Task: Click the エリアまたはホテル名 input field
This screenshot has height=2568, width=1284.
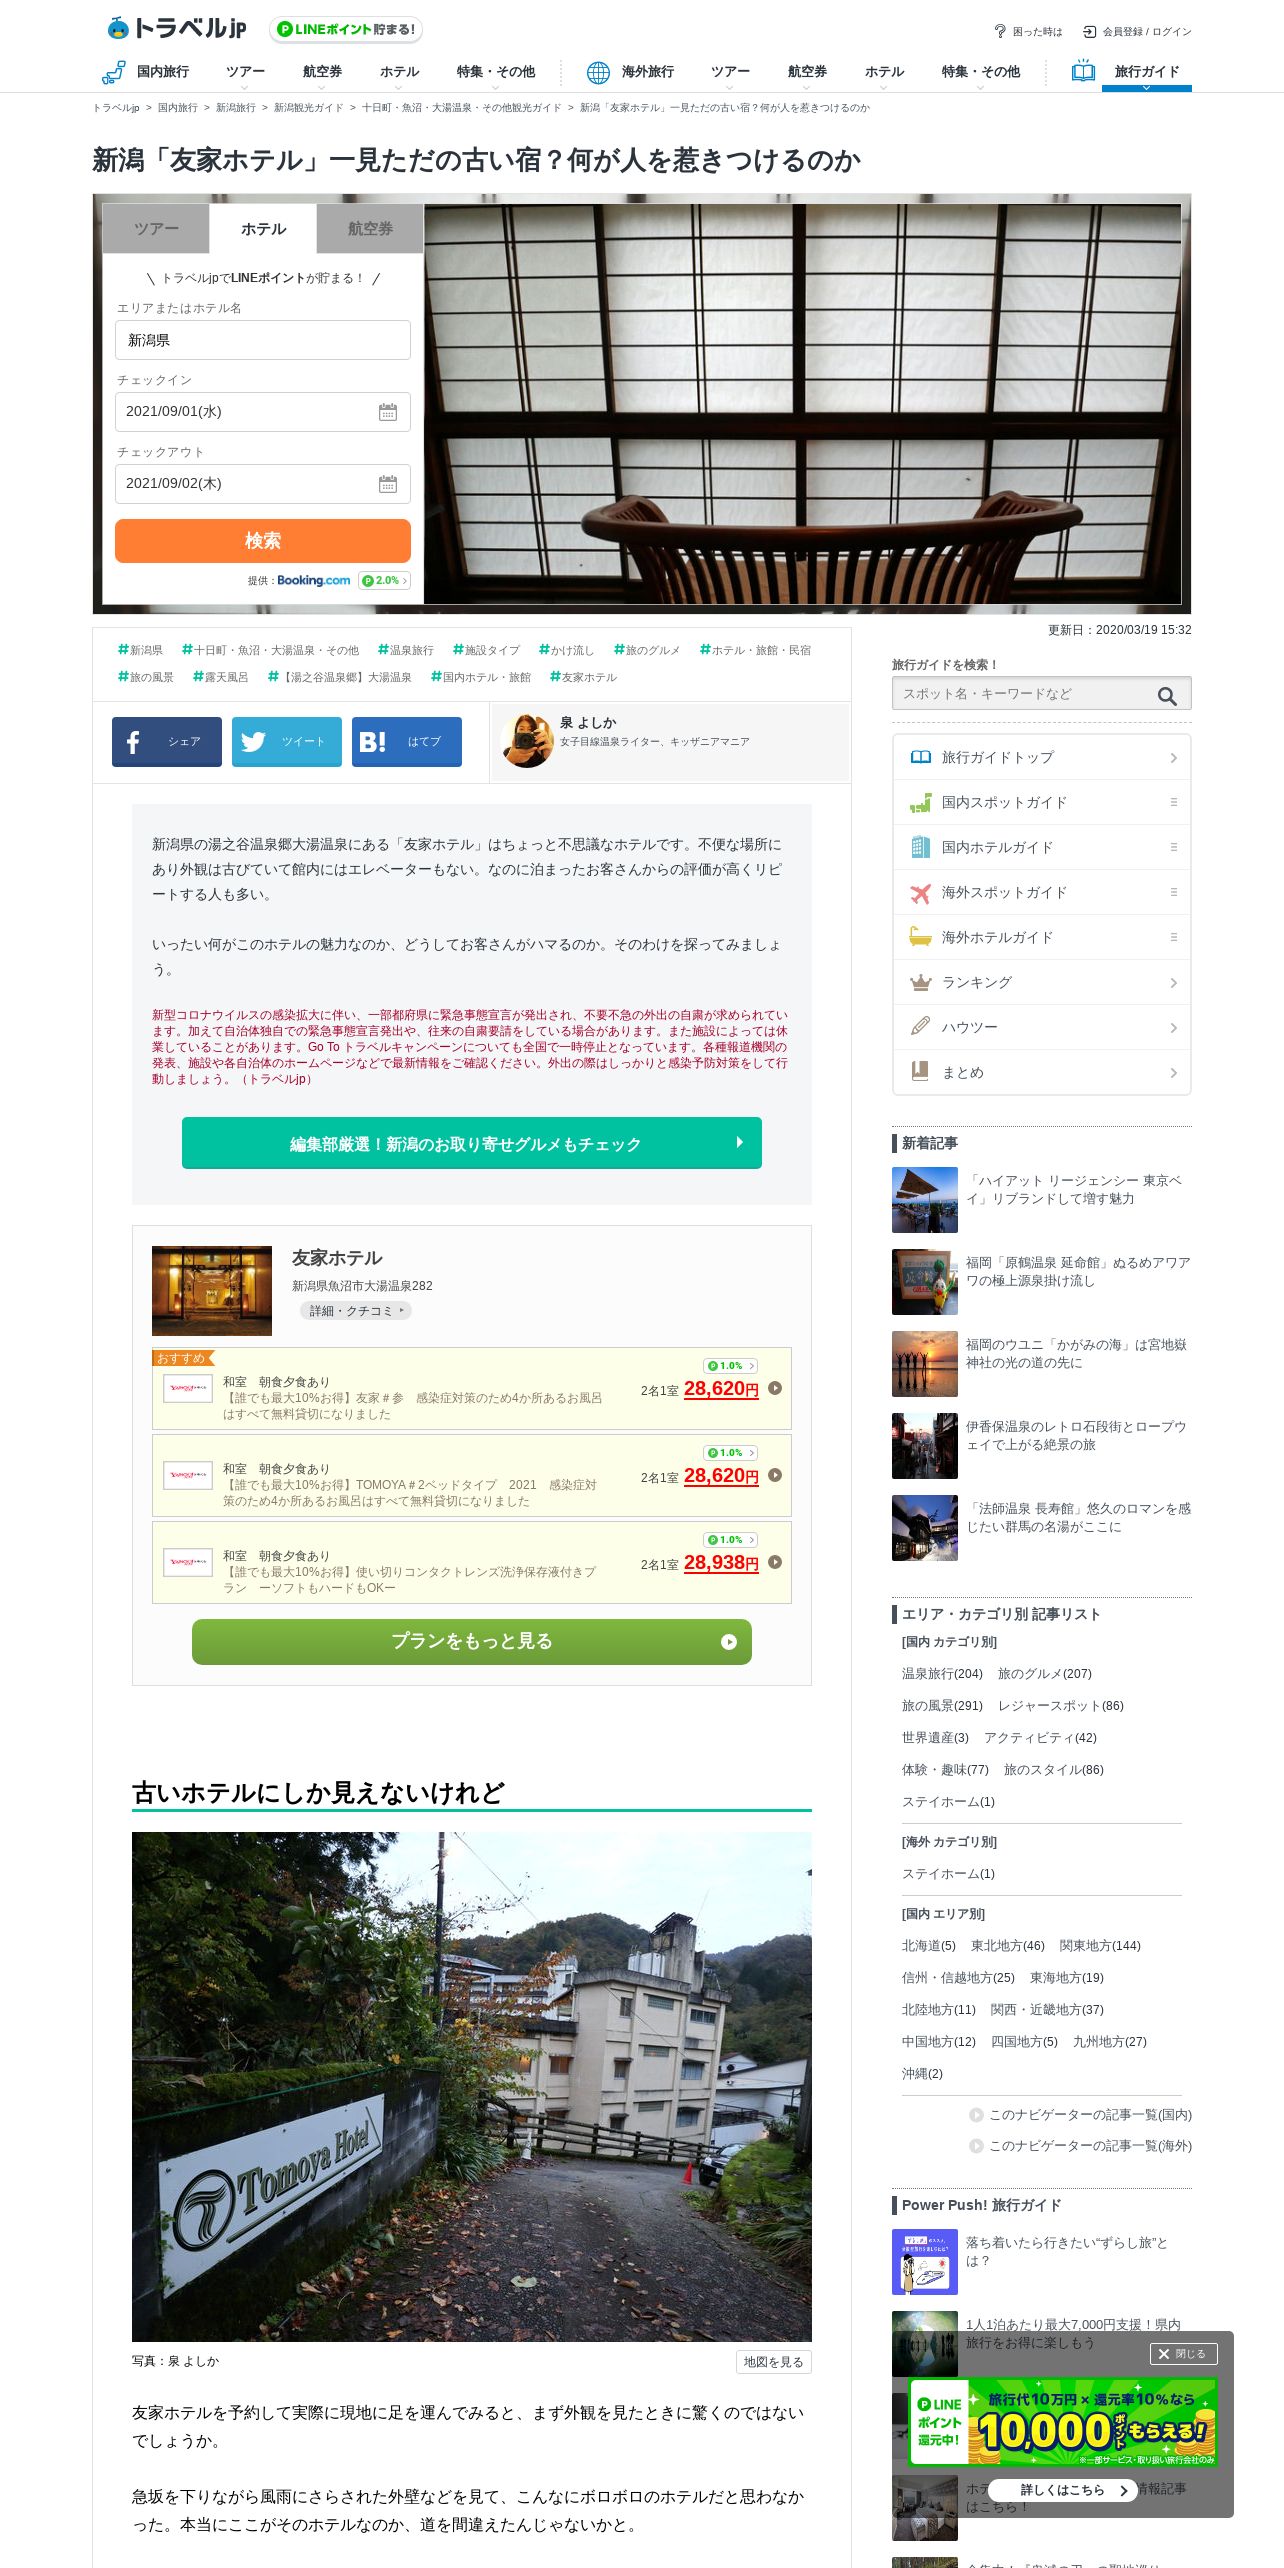Action: pos(262,340)
